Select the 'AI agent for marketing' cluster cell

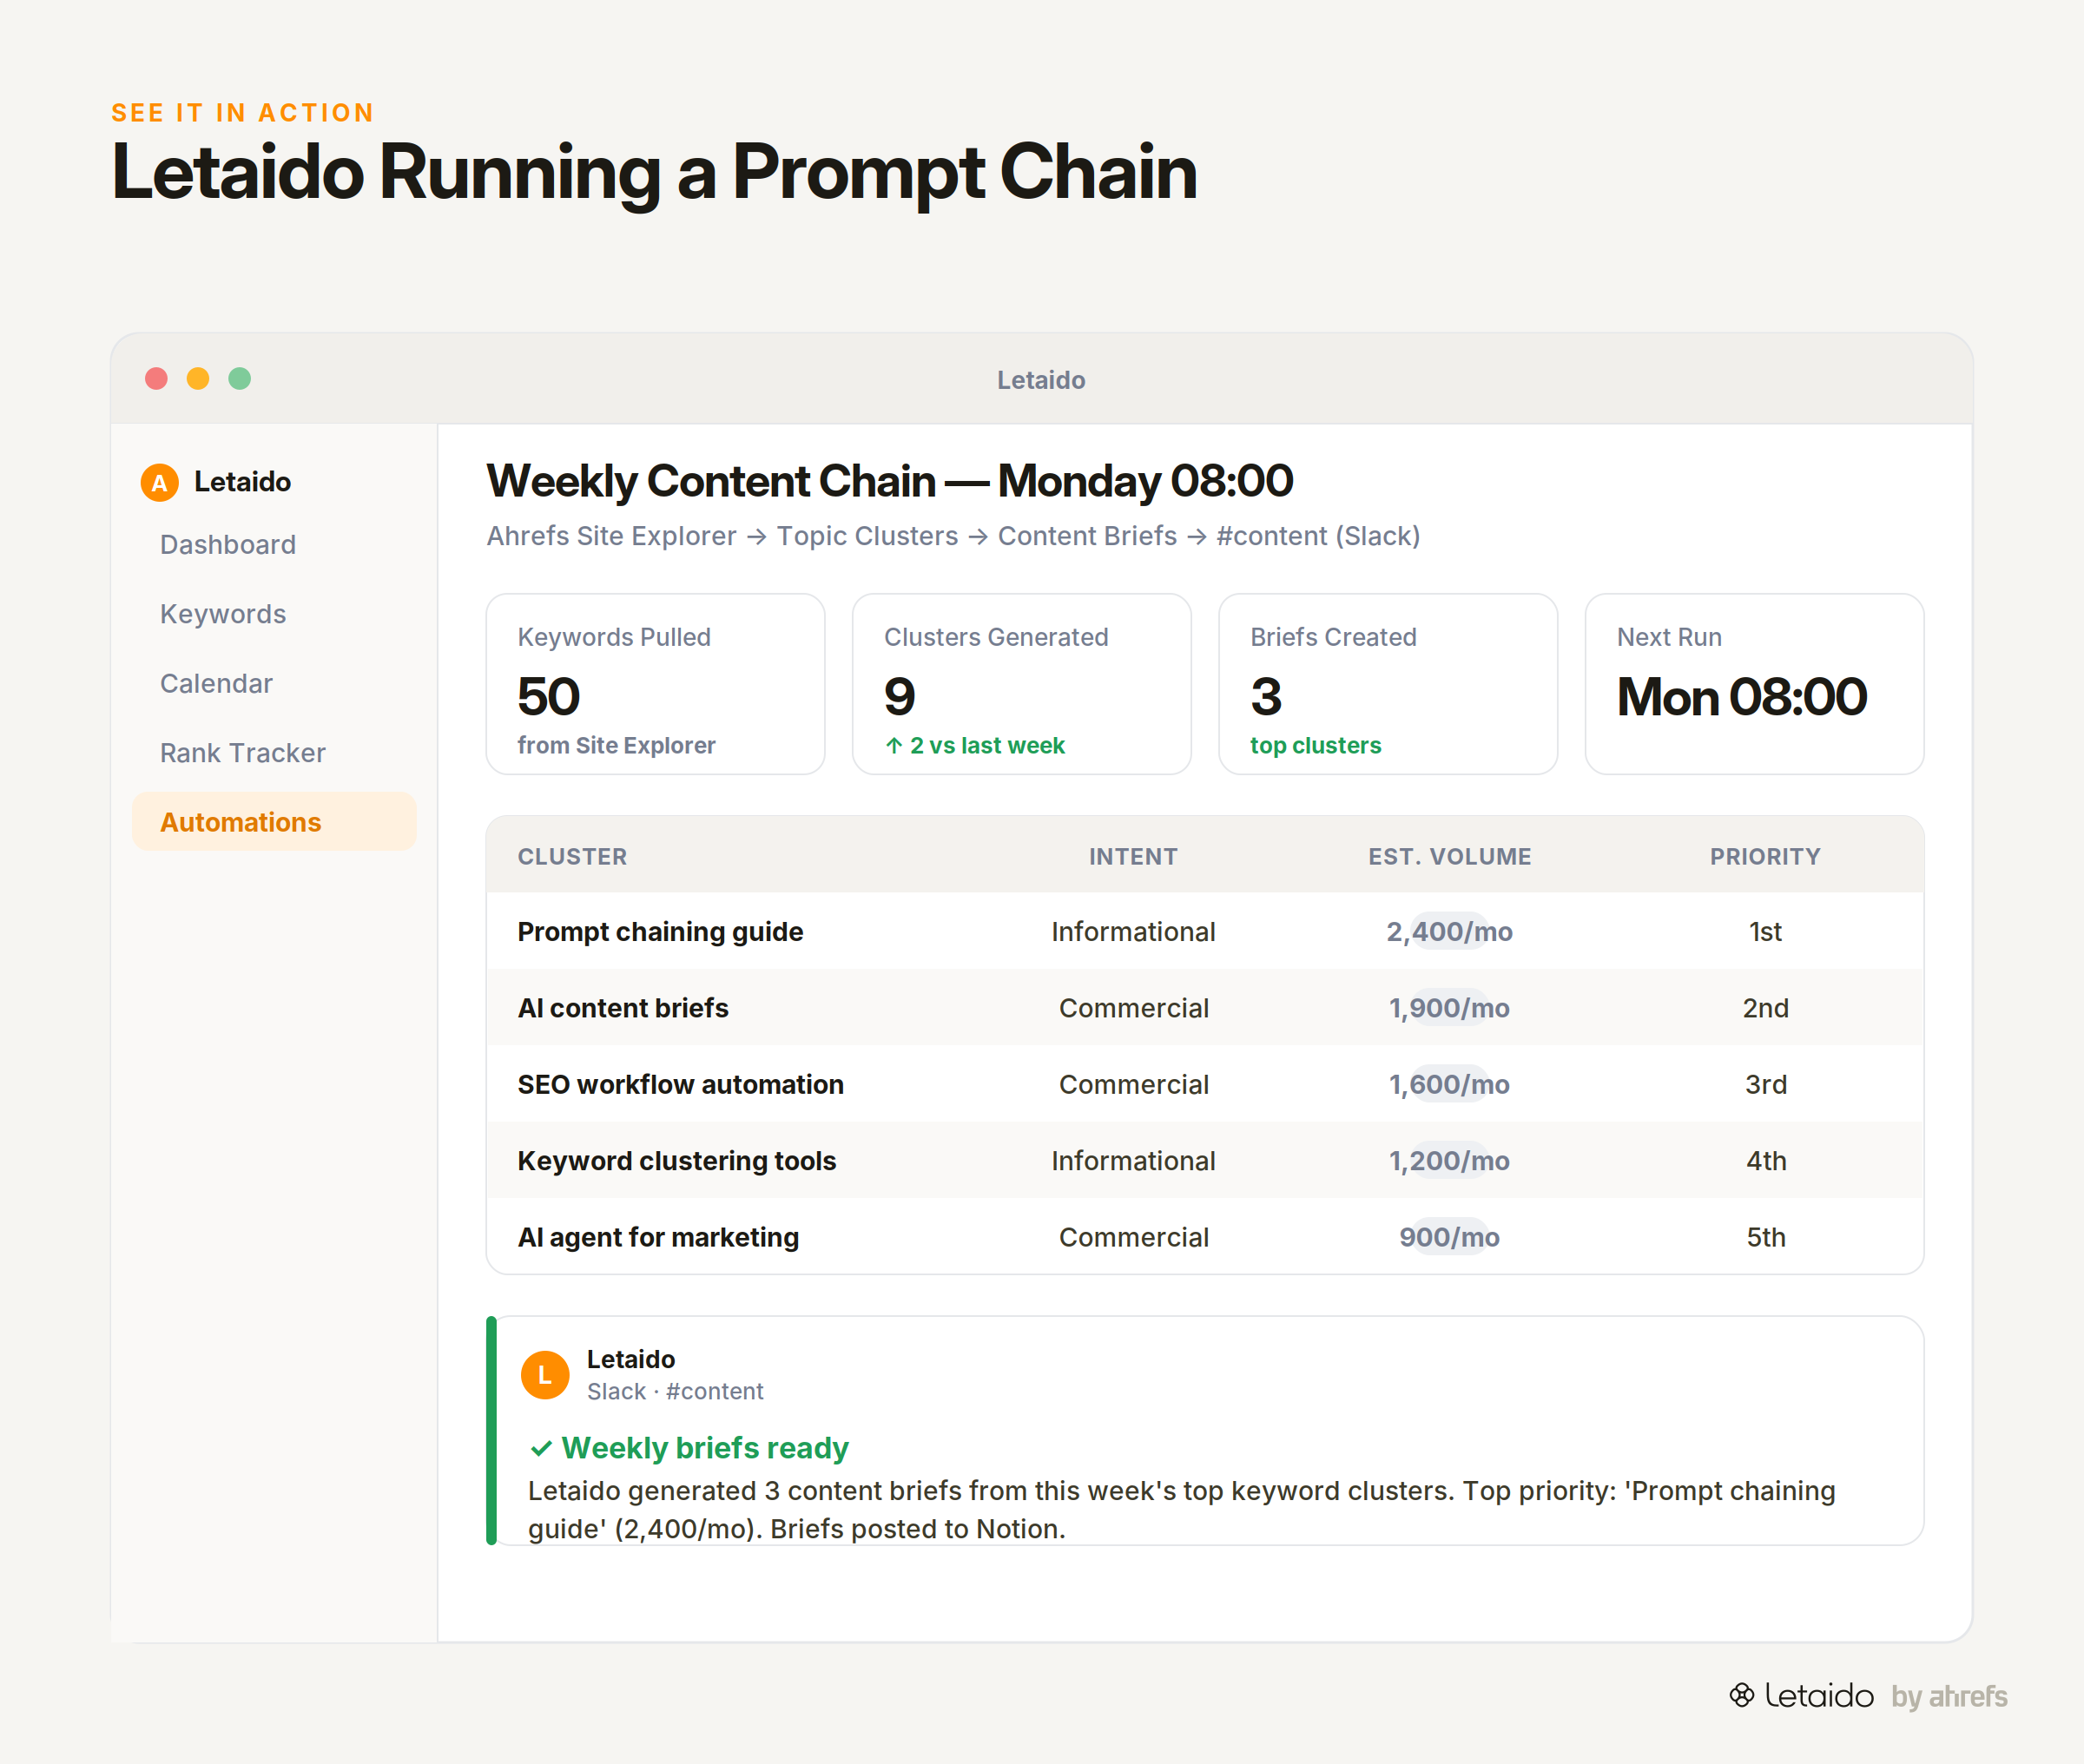click(658, 1238)
